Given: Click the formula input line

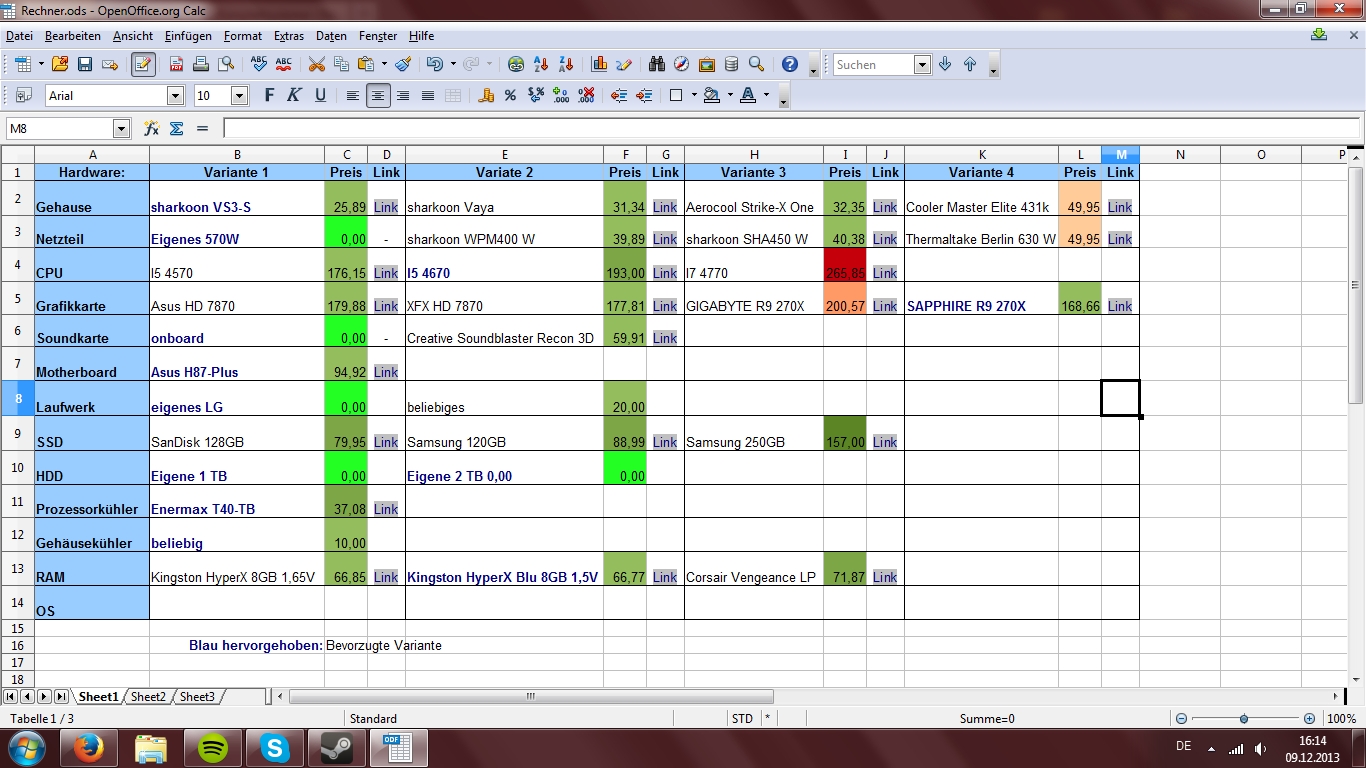Looking at the screenshot, I should pos(791,129).
